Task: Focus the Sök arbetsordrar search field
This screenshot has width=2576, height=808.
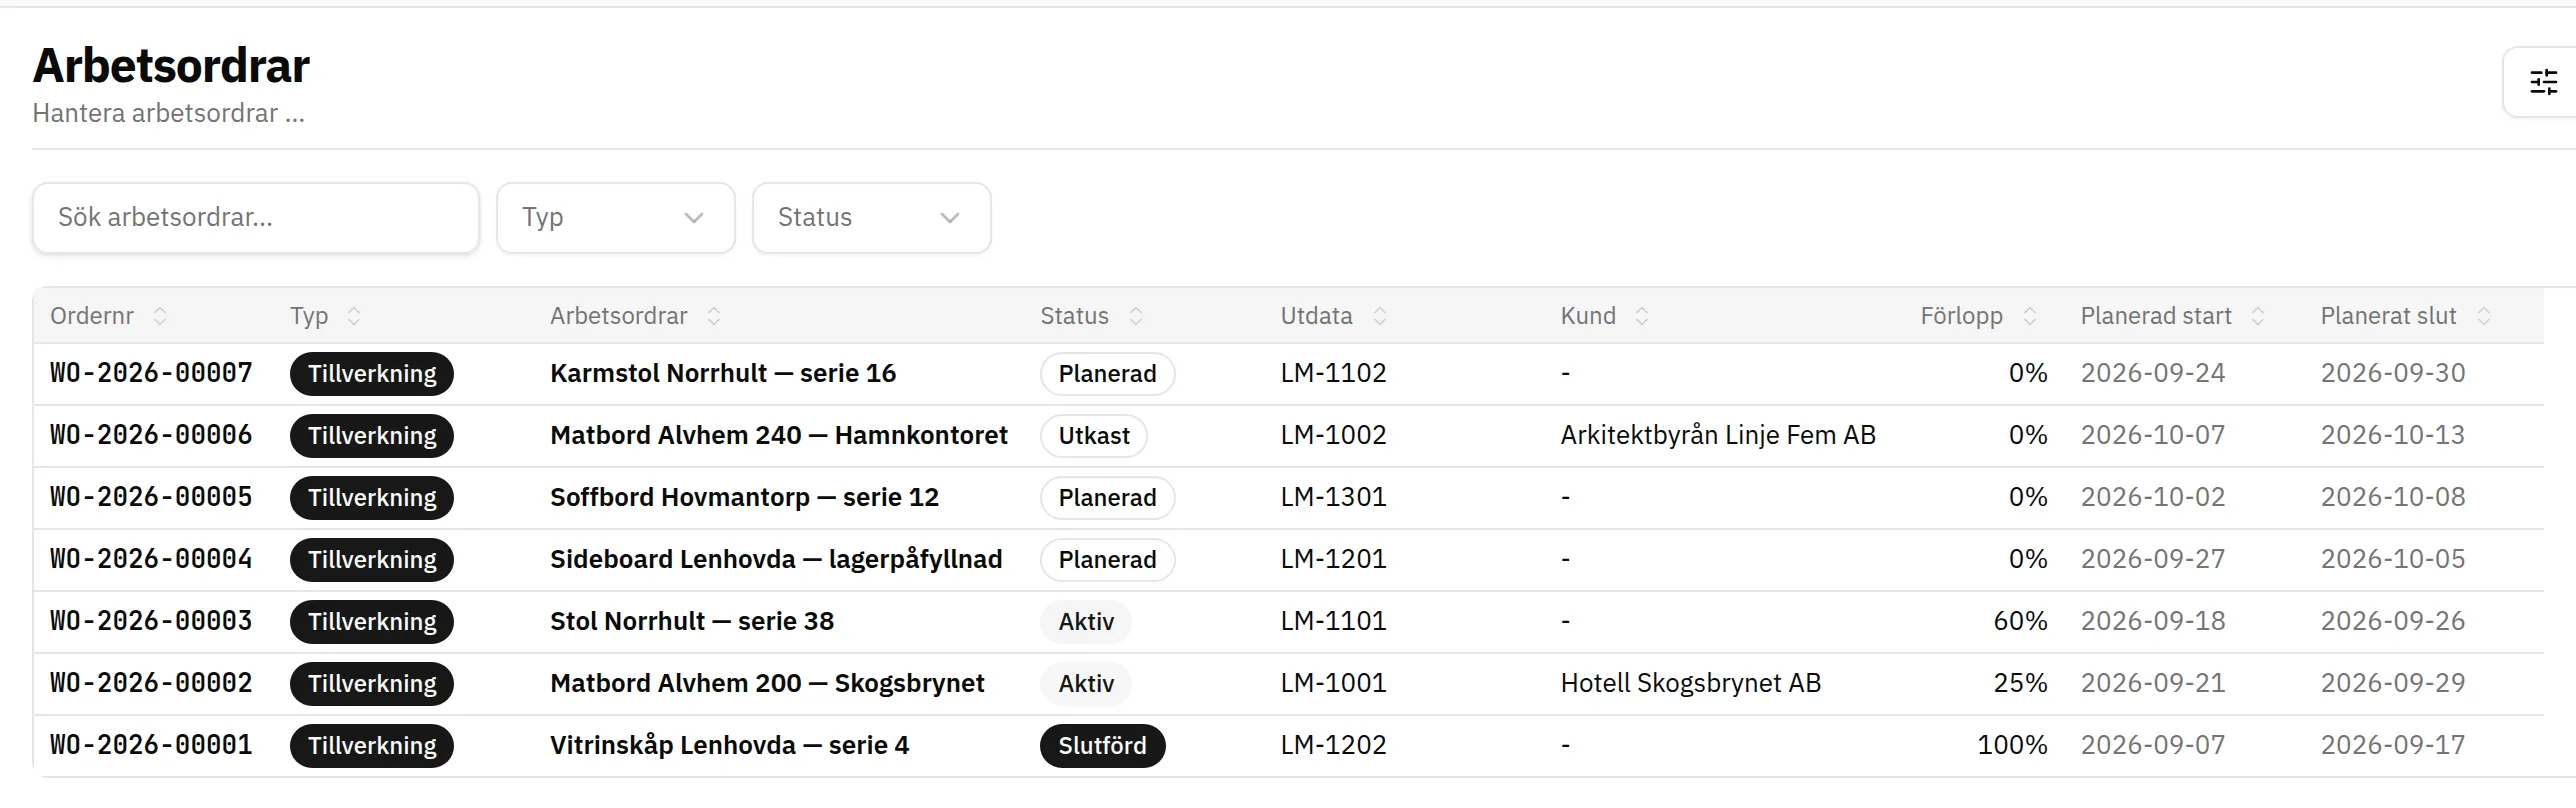Action: pos(256,218)
